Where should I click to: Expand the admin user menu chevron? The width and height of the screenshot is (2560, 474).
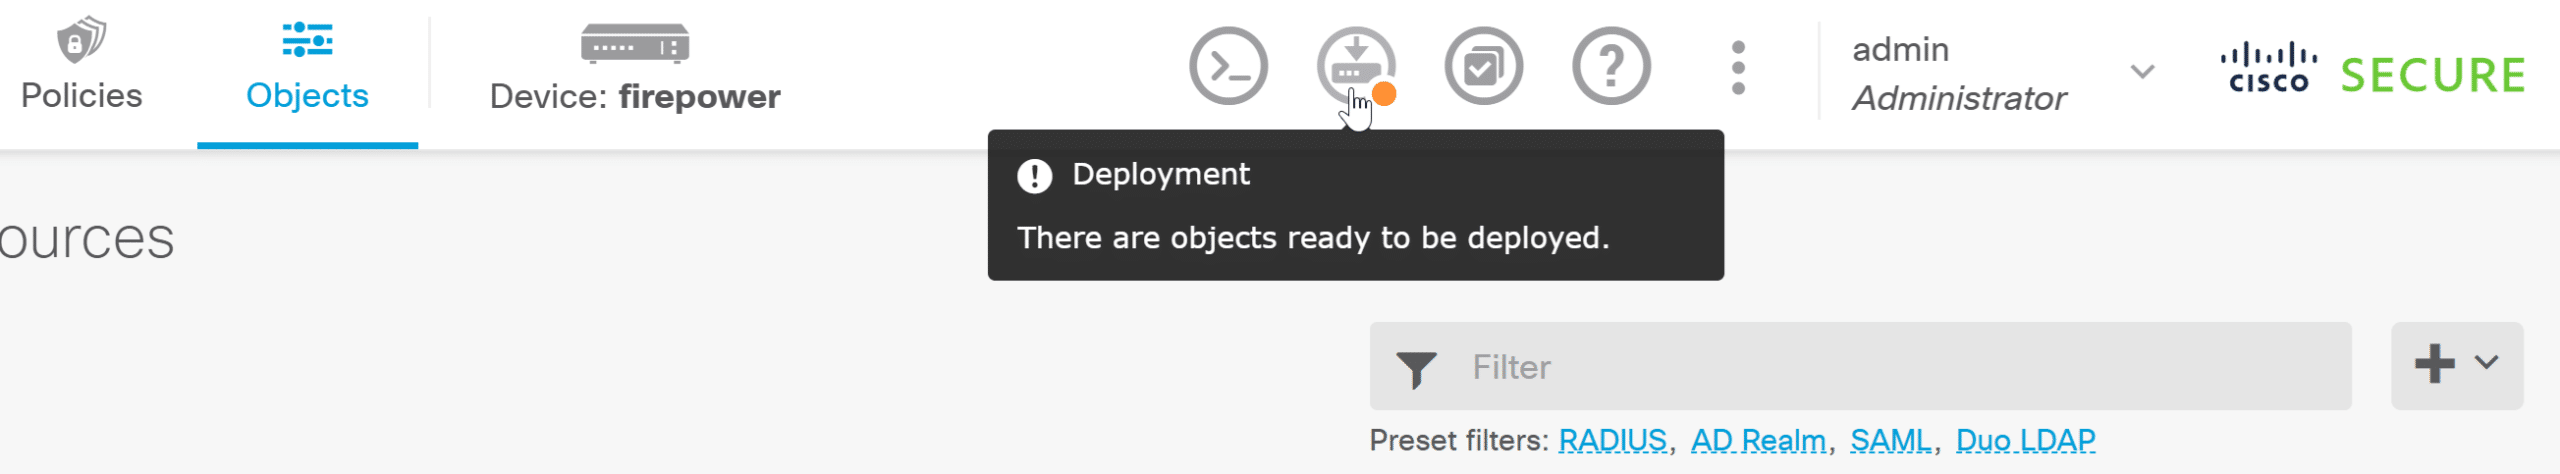[2142, 72]
